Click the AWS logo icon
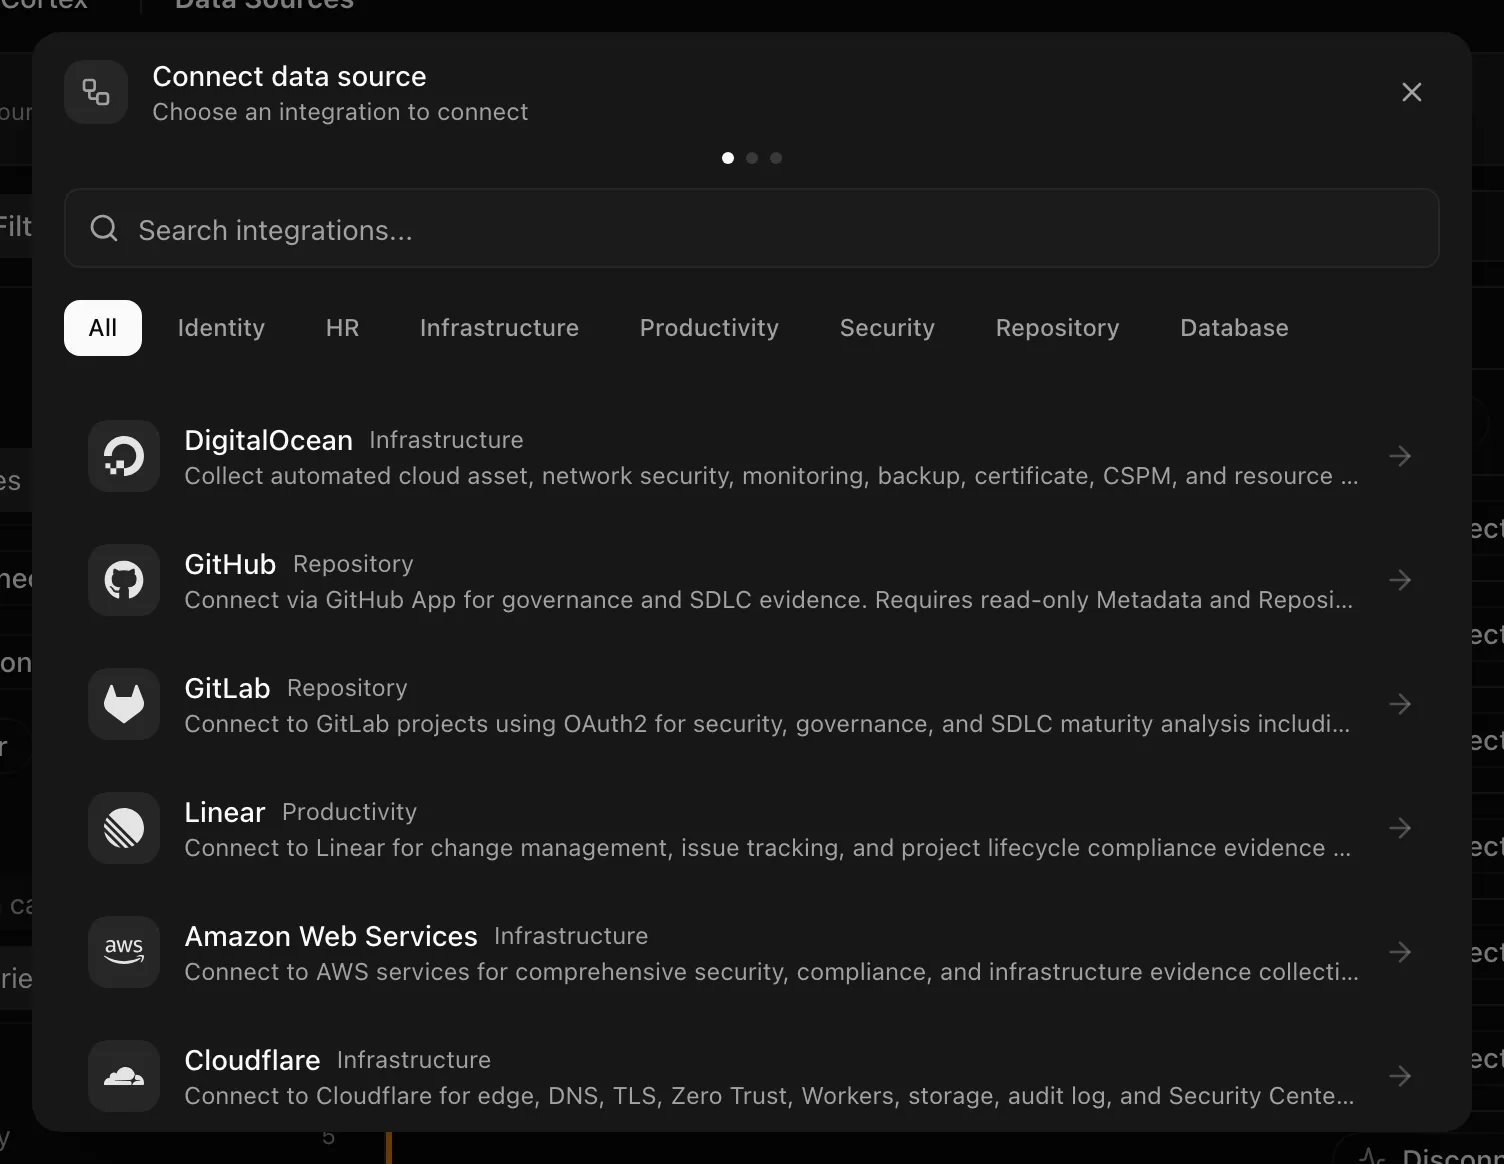The height and width of the screenshot is (1164, 1504). click(124, 952)
